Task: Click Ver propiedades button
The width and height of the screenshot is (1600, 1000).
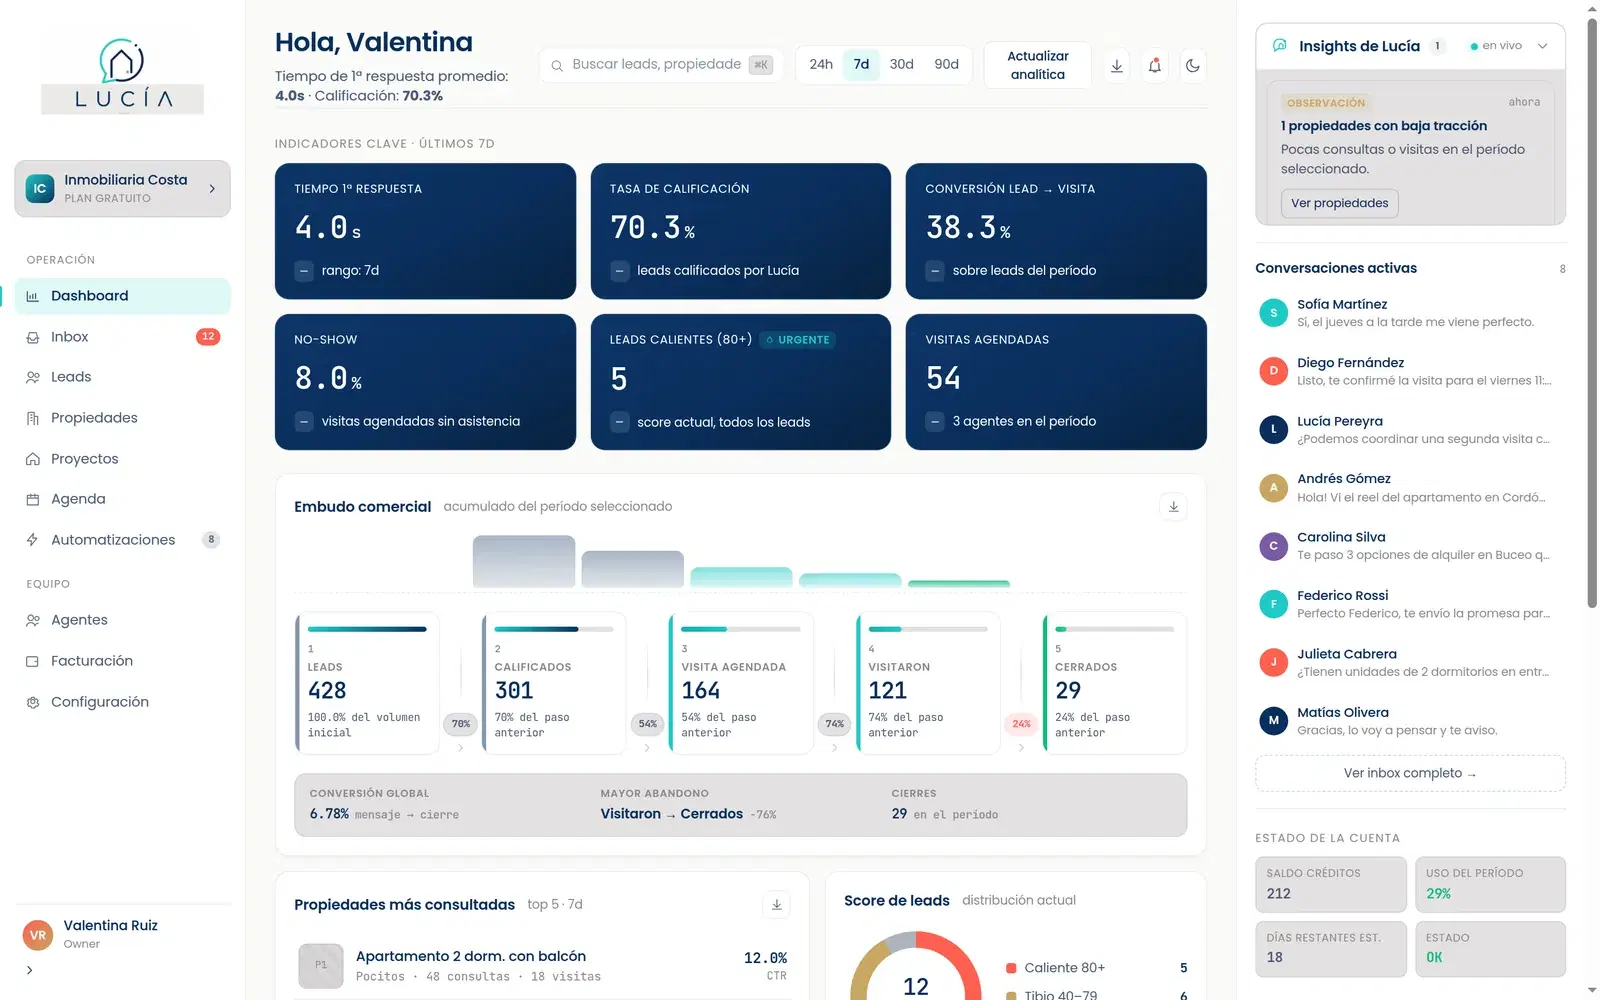Action: point(1339,203)
